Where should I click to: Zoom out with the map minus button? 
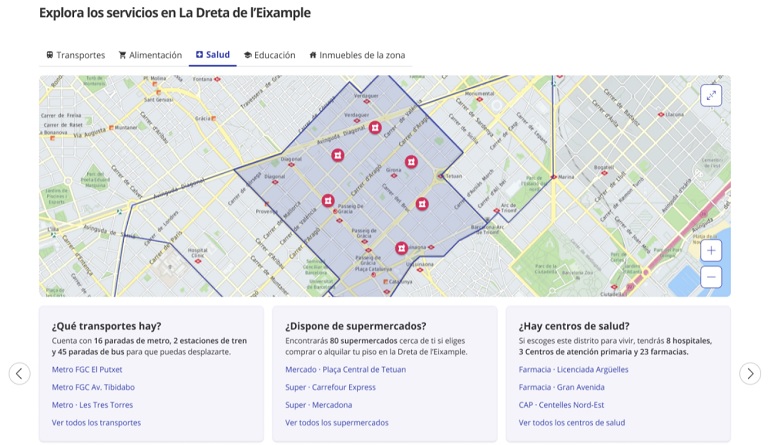(x=711, y=277)
